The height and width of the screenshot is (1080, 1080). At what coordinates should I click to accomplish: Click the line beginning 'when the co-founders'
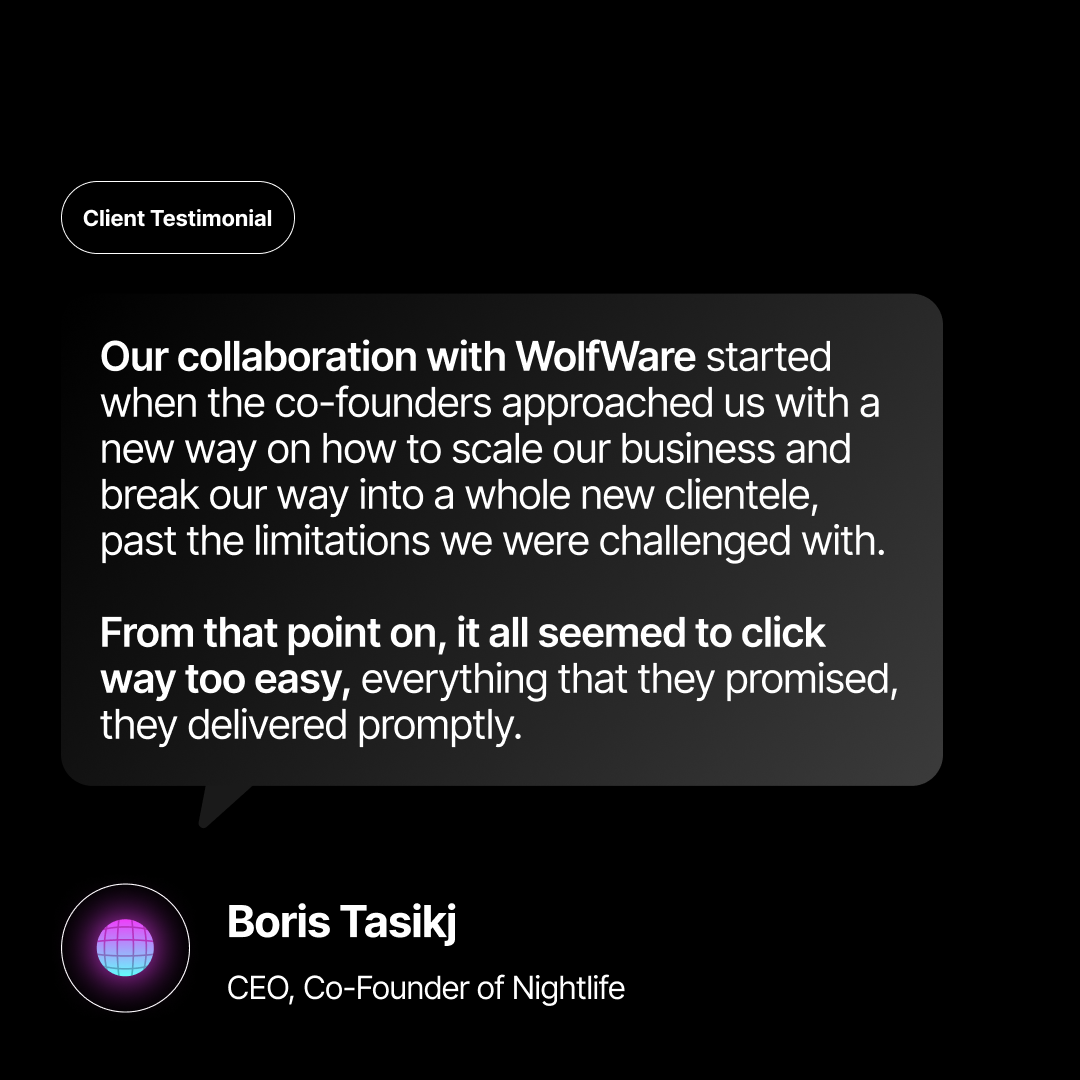(490, 403)
